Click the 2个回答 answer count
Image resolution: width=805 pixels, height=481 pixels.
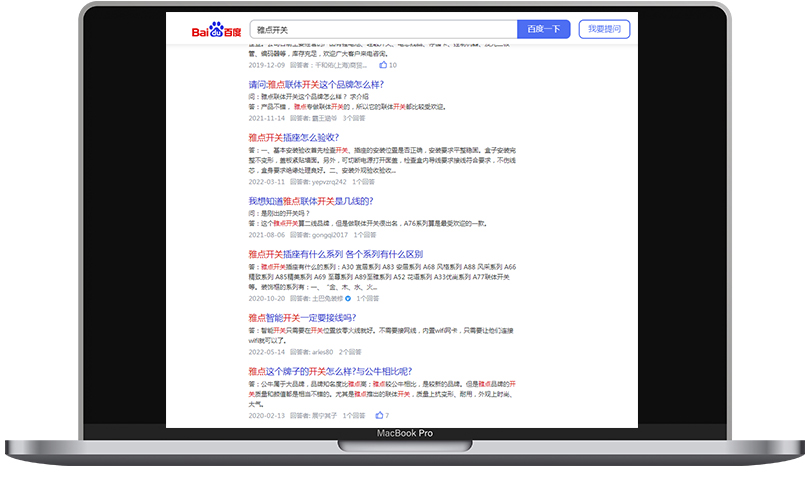pos(350,352)
